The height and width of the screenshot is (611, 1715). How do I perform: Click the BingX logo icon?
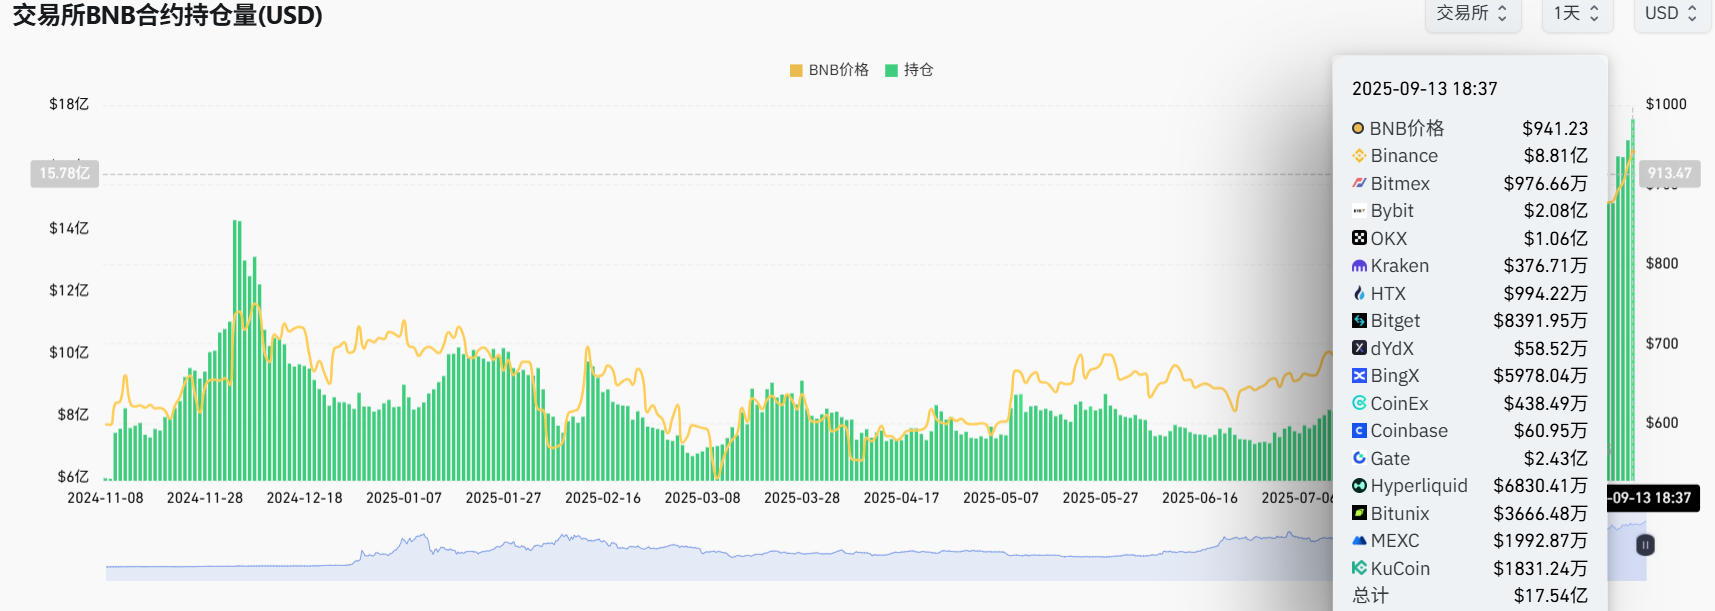pyautogui.click(x=1359, y=376)
